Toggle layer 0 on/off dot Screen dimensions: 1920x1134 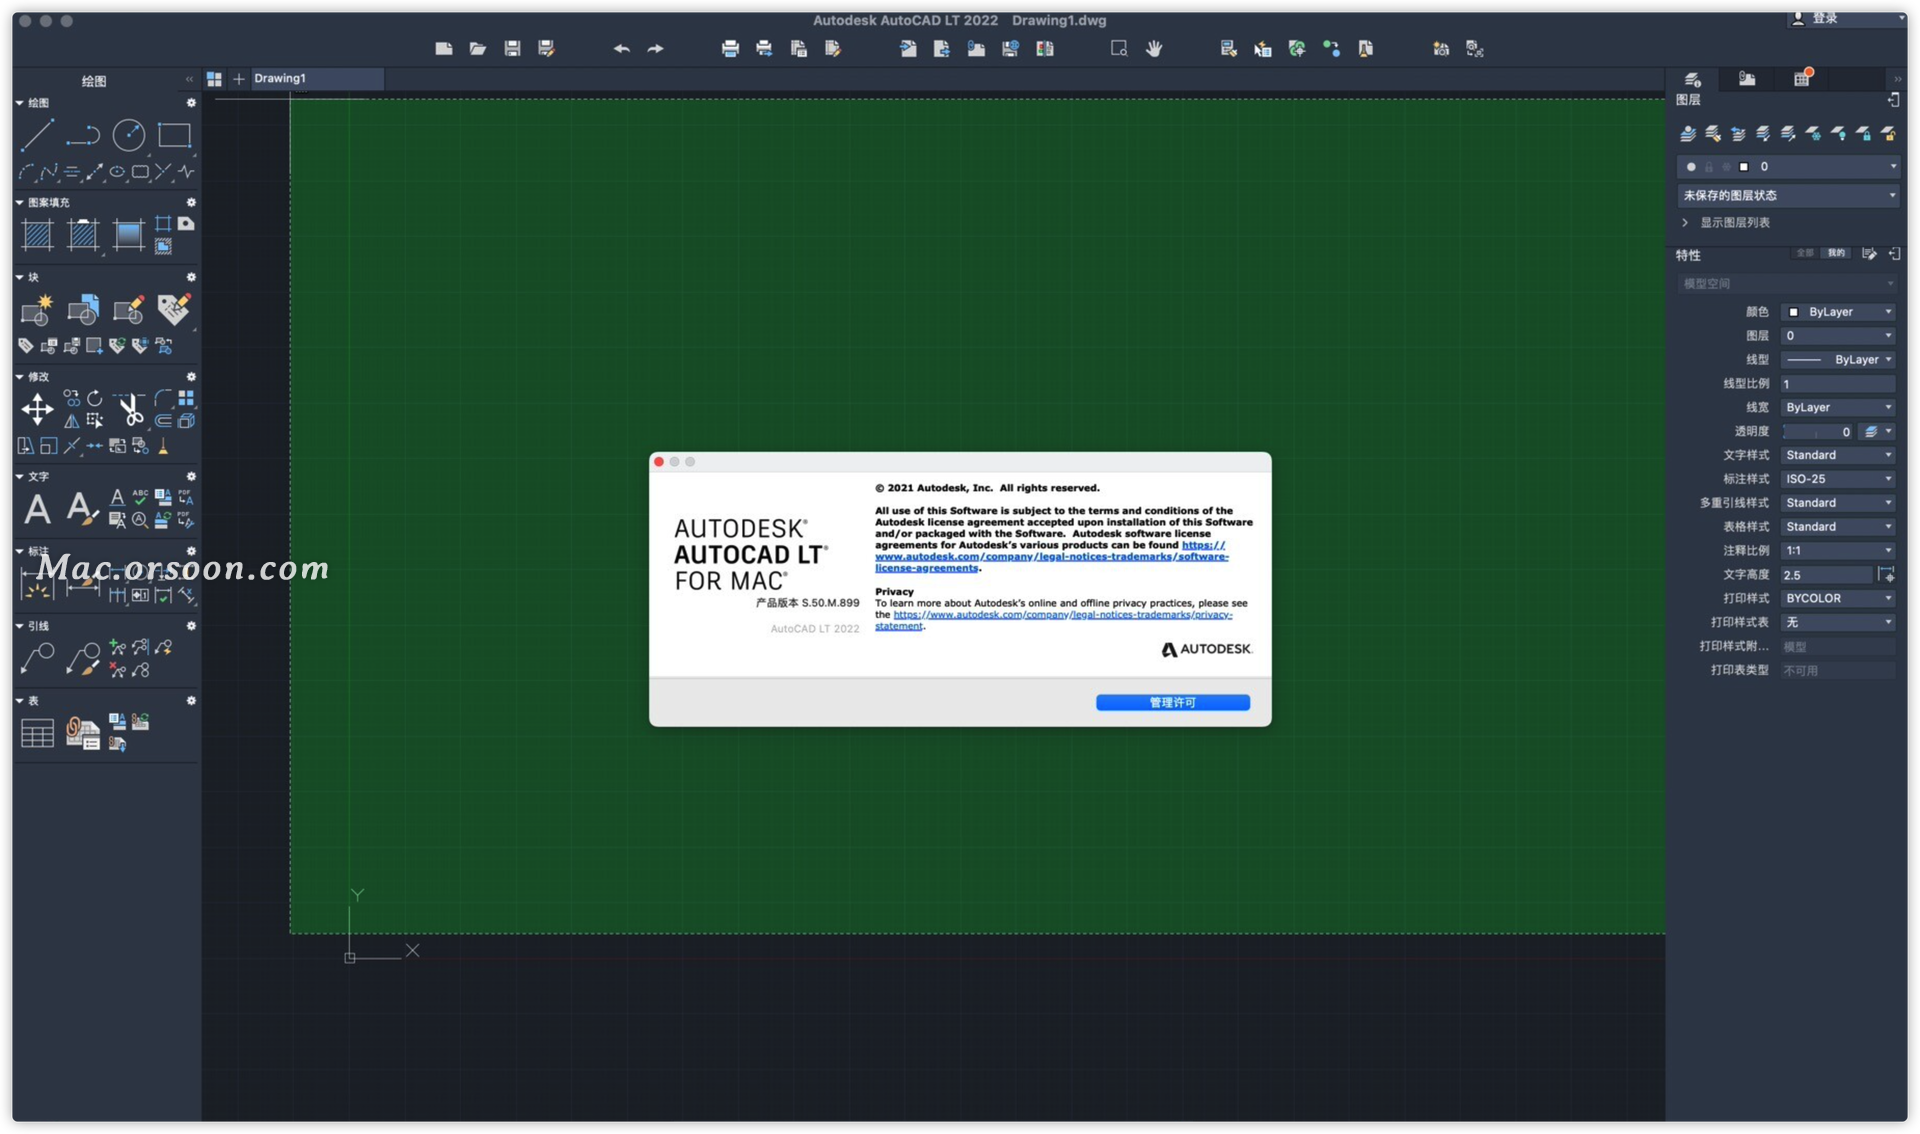(1691, 167)
